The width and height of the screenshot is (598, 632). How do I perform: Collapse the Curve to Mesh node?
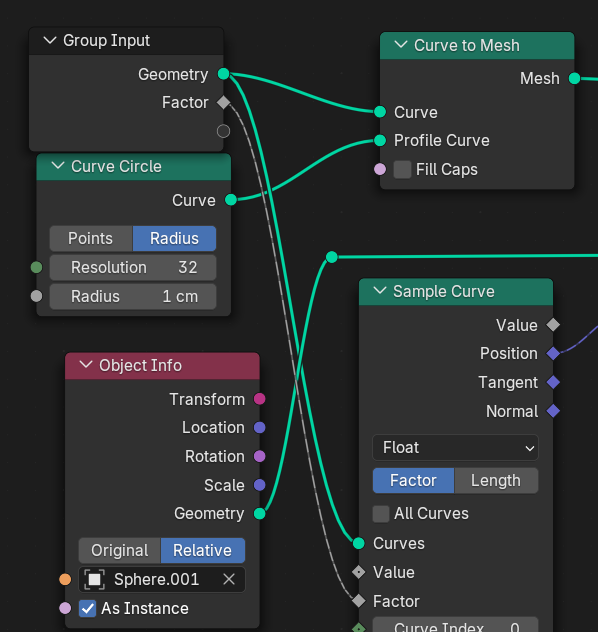tap(401, 45)
